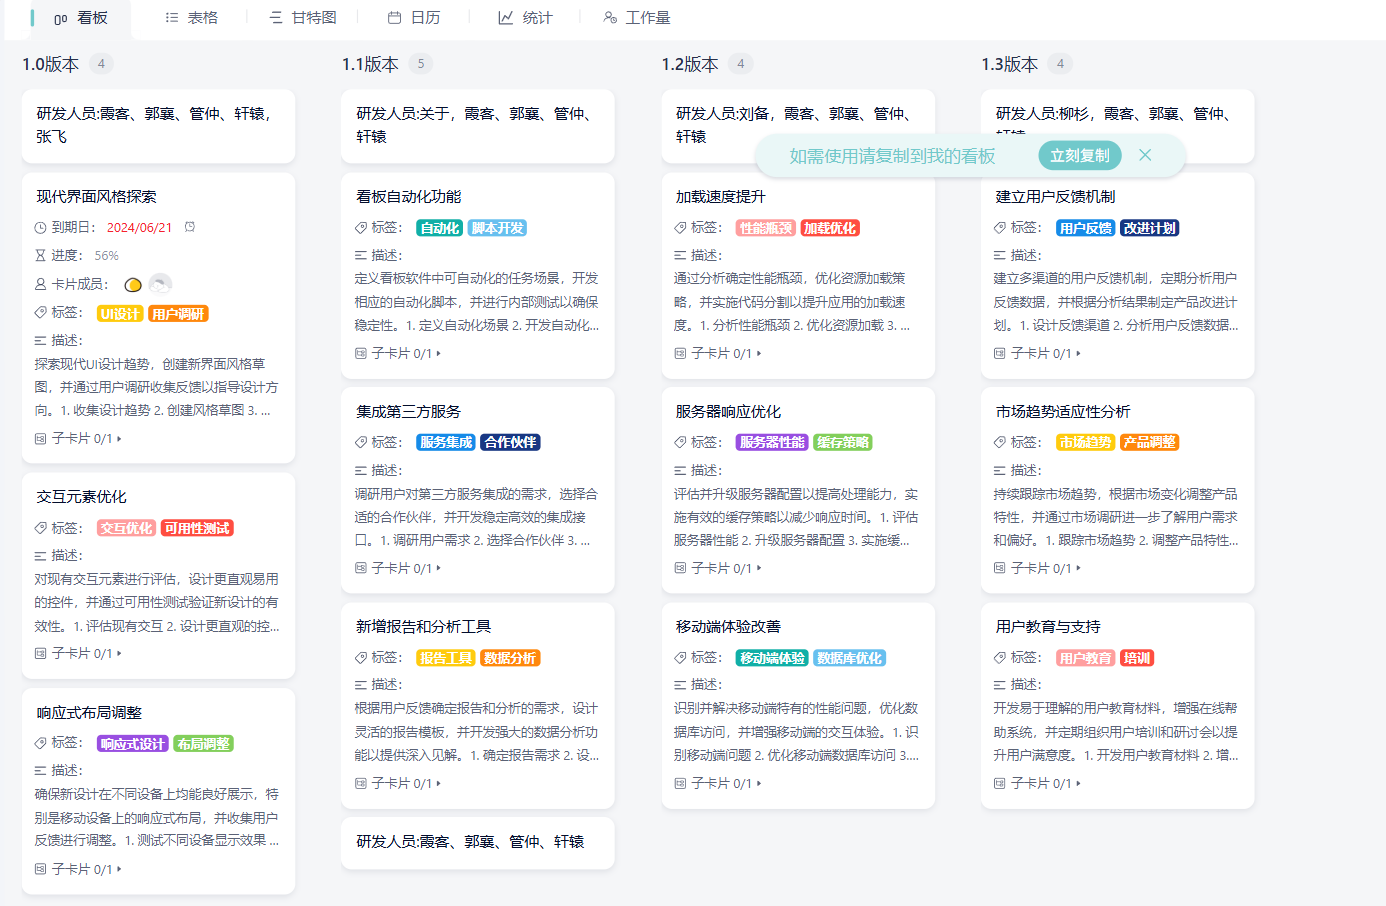Click the 立刻复制 button
The width and height of the screenshot is (1386, 906).
pos(1080,155)
